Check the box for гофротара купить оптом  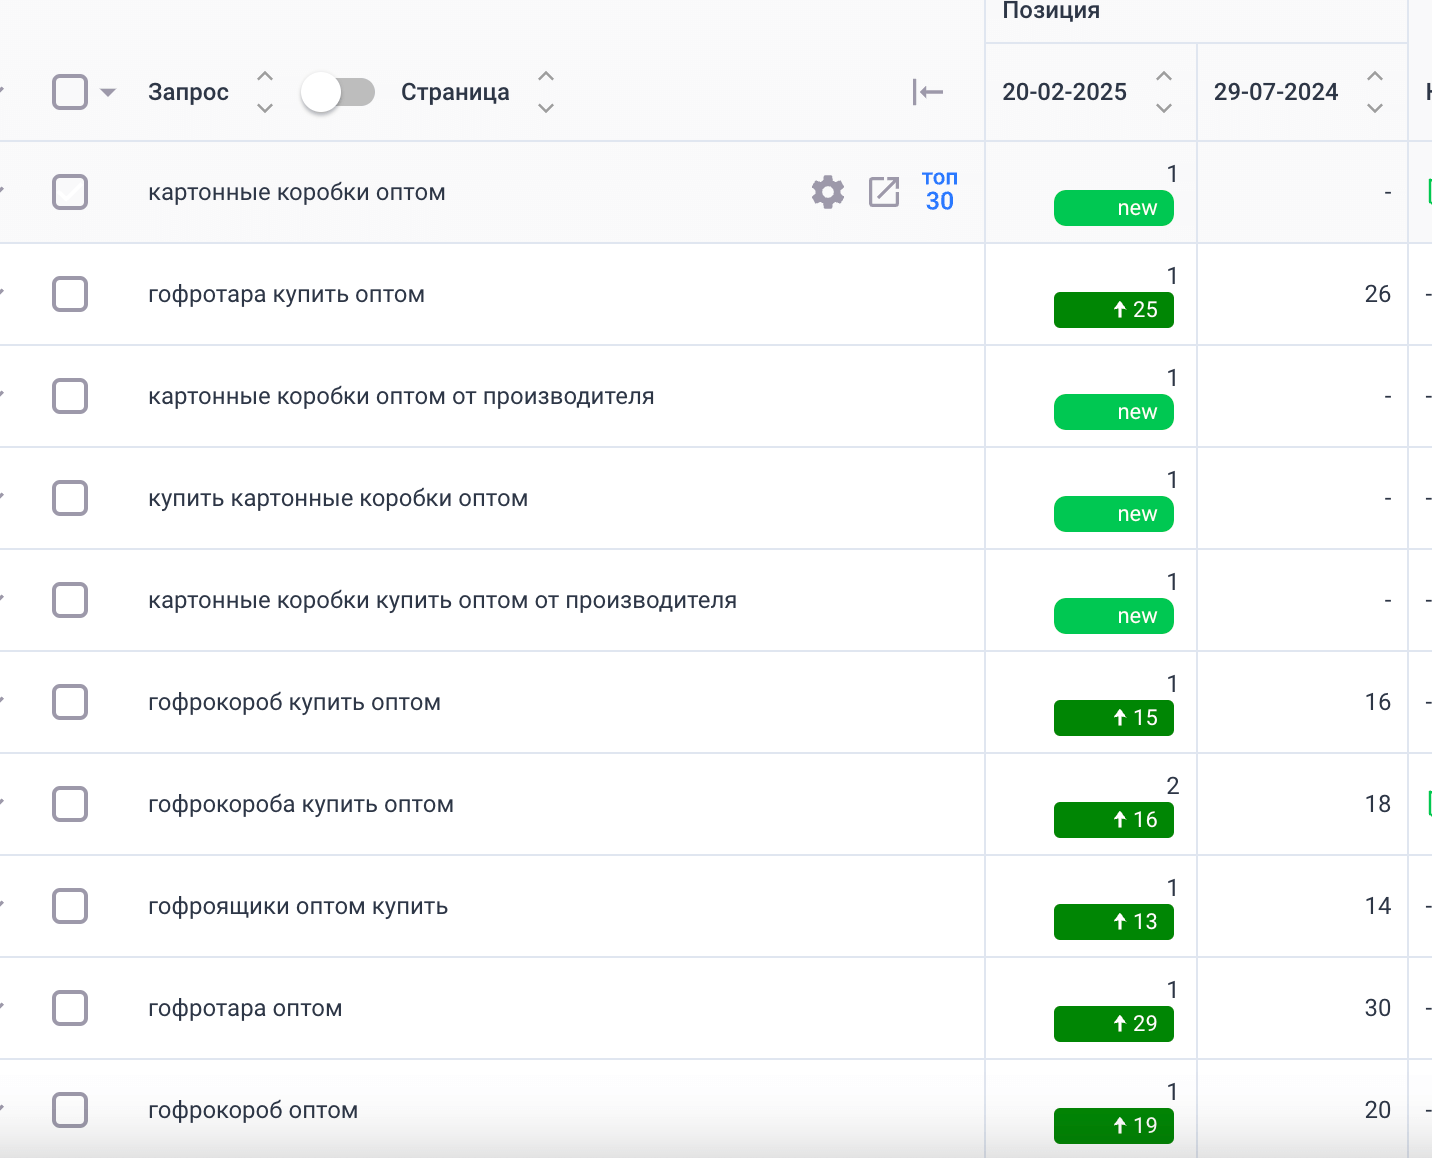[70, 294]
